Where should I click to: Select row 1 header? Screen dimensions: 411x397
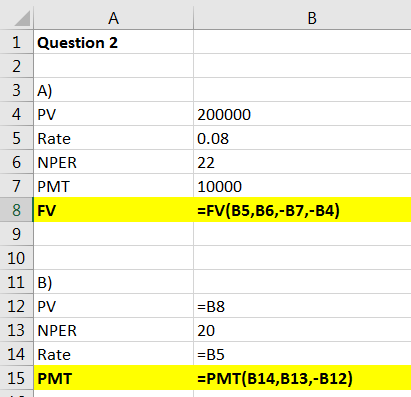(x=16, y=42)
